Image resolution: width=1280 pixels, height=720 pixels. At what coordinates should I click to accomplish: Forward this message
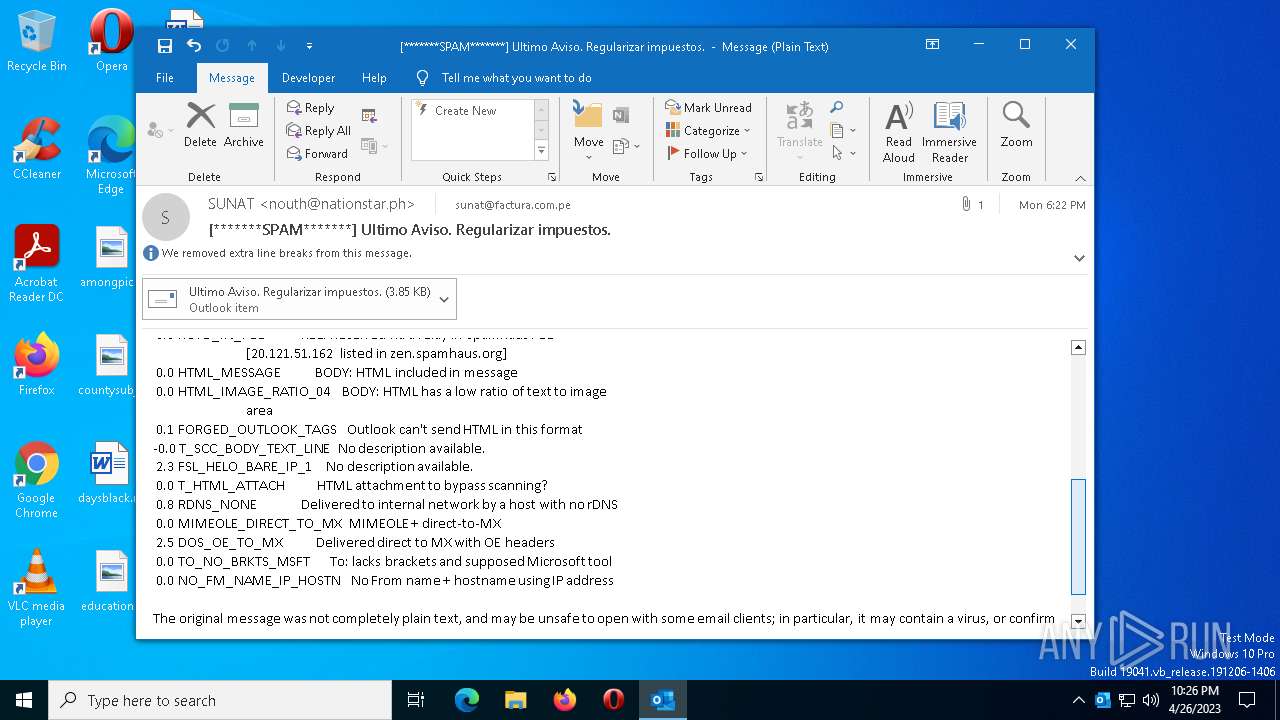click(317, 153)
